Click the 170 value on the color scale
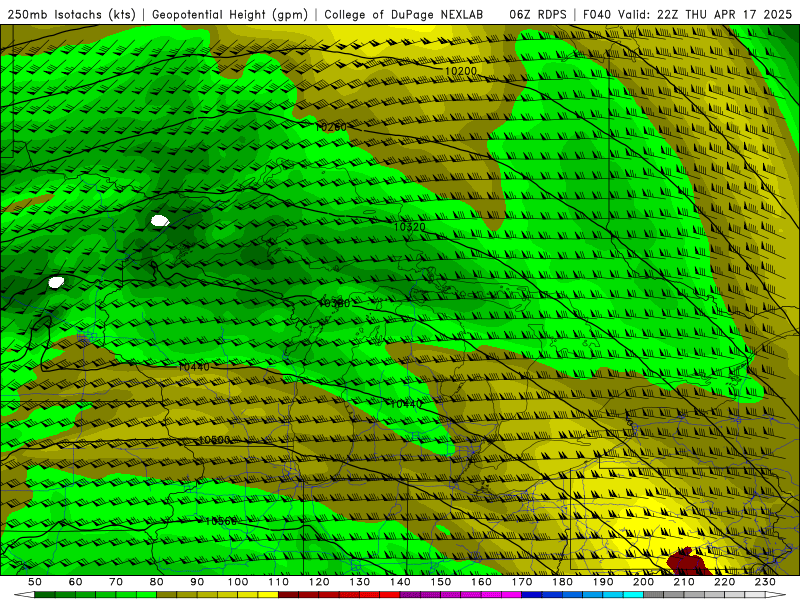The image size is (800, 600). (522, 582)
